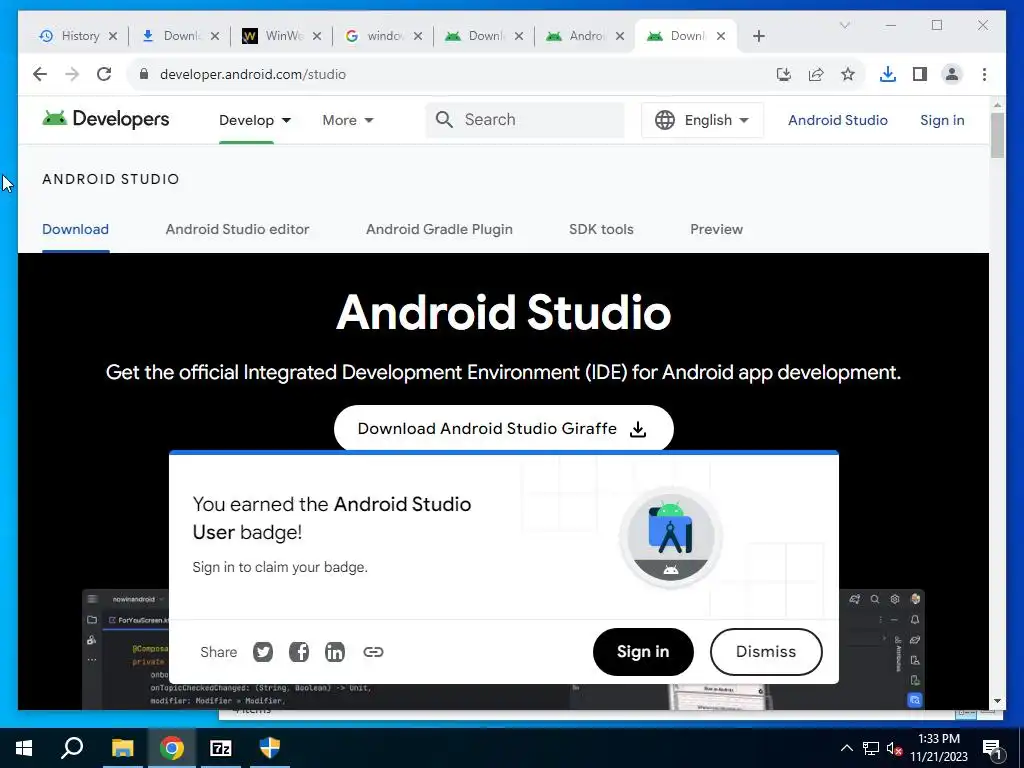Open the SDK tools section
Screen dimensions: 1024x768
pyautogui.click(x=601, y=229)
